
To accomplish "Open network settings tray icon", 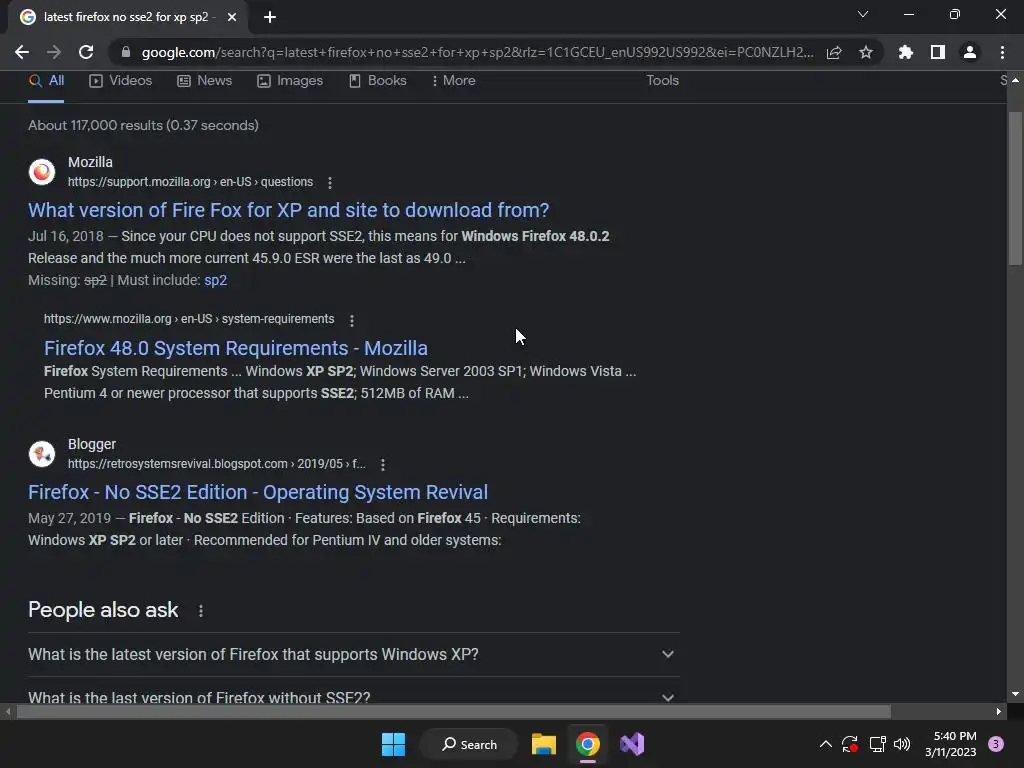I will click(x=878, y=744).
